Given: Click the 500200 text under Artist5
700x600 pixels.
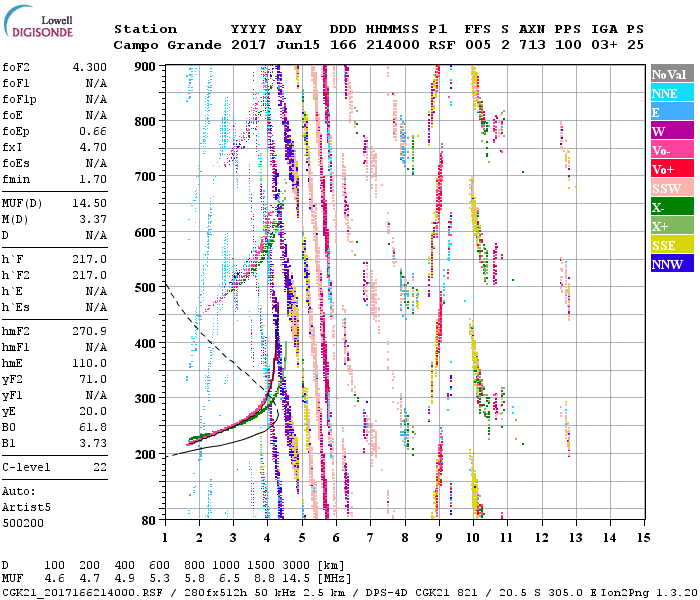Looking at the screenshot, I should pos(23,523).
